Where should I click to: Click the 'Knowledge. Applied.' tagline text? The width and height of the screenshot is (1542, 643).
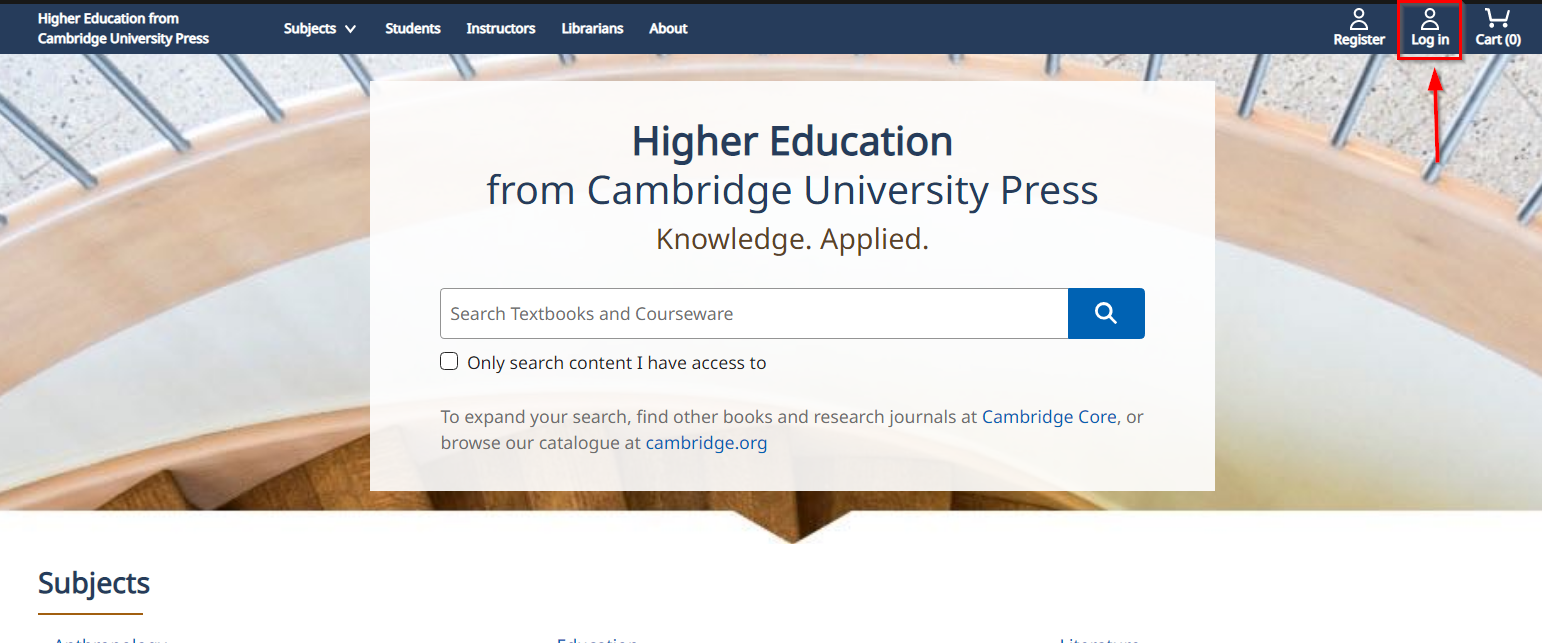792,240
